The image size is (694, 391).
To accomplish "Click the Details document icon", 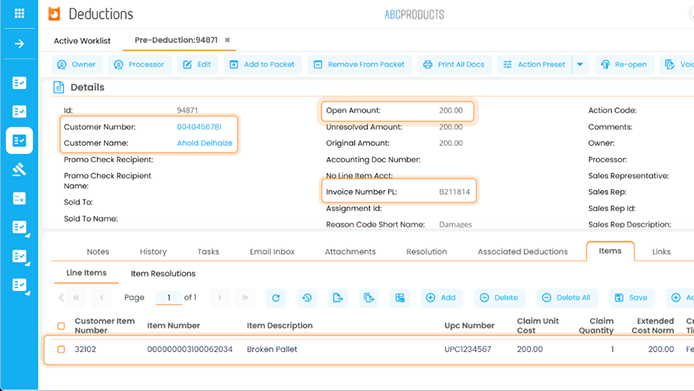I will (58, 87).
